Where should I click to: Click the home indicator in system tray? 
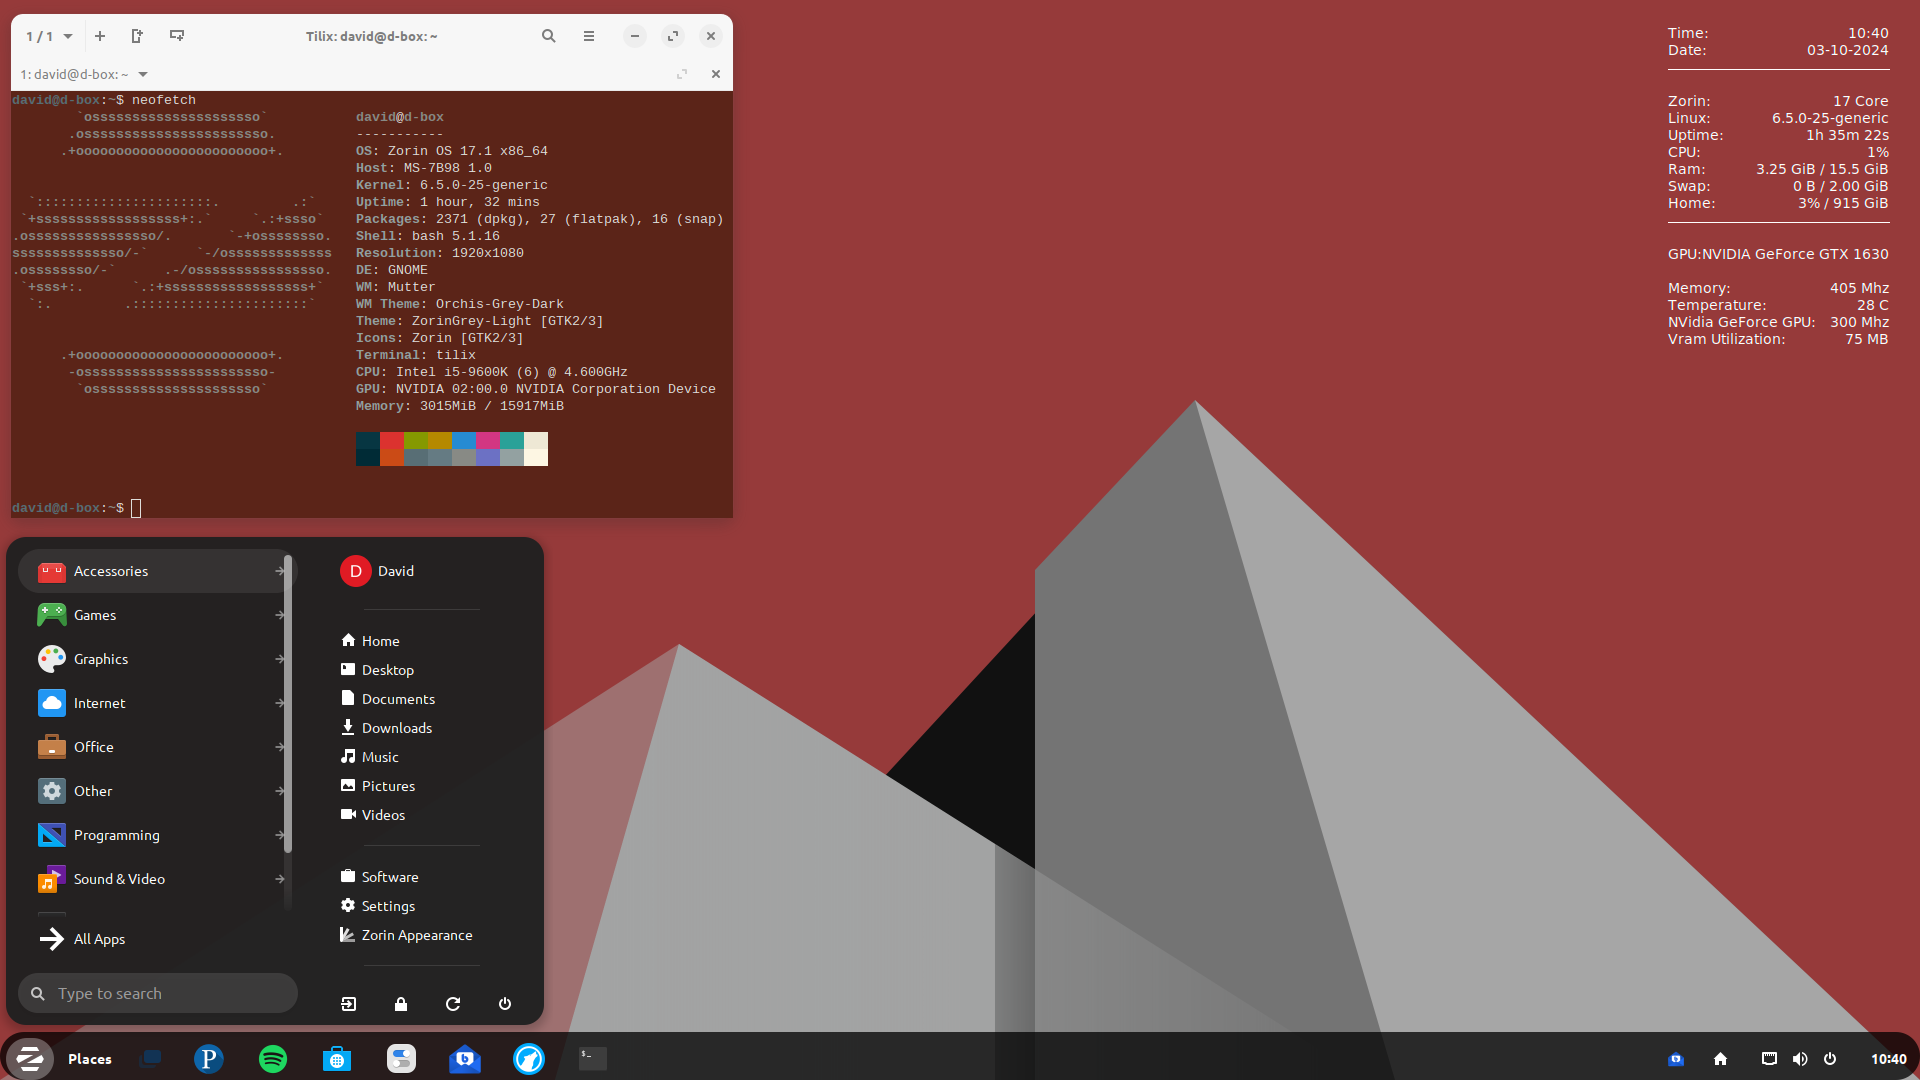[x=1720, y=1059]
